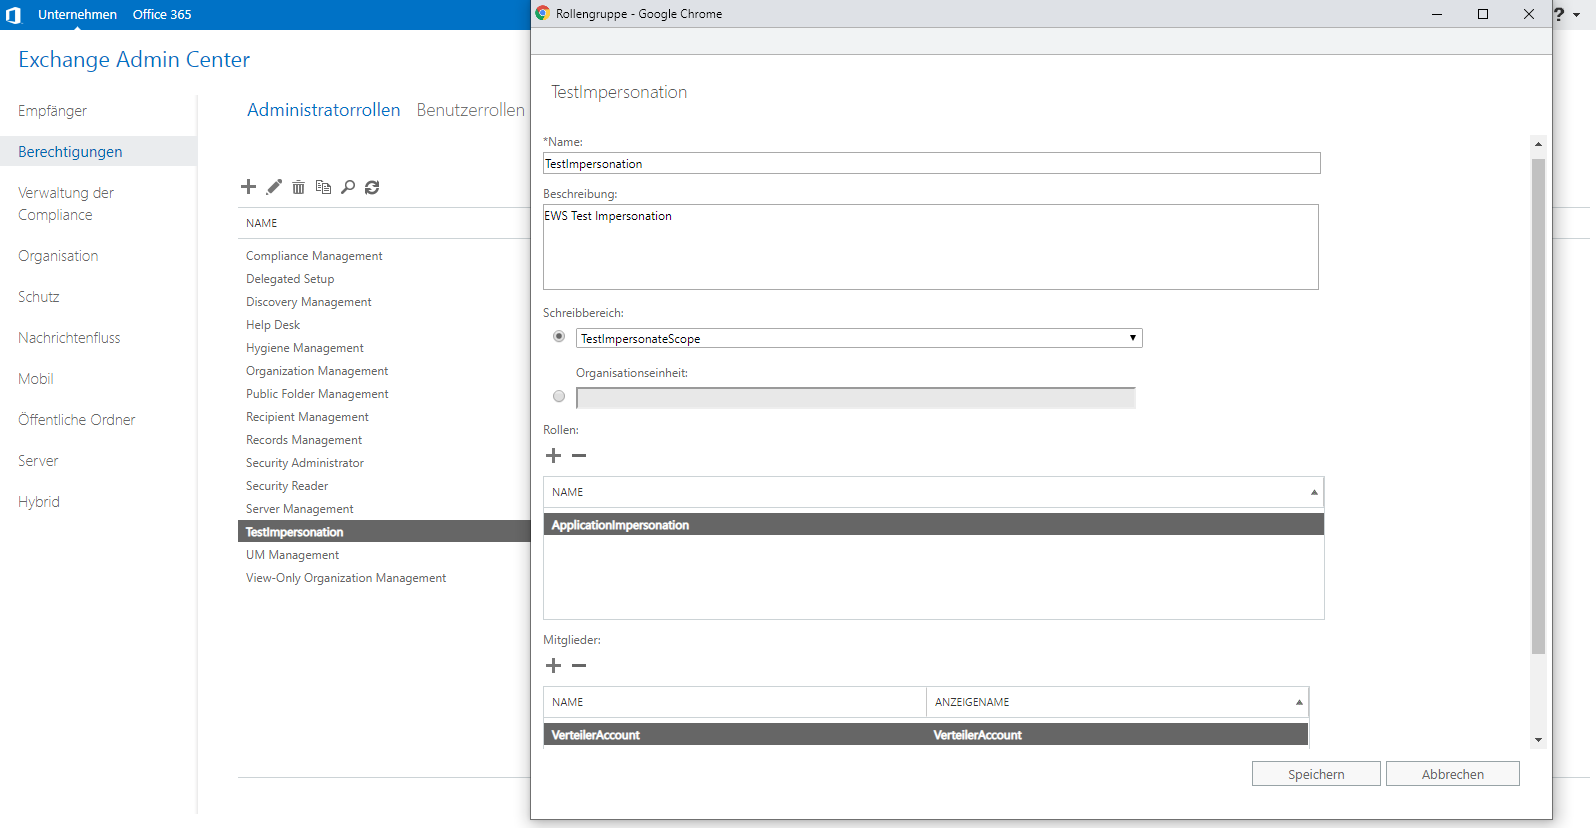Click the add new role group plus icon

point(248,187)
